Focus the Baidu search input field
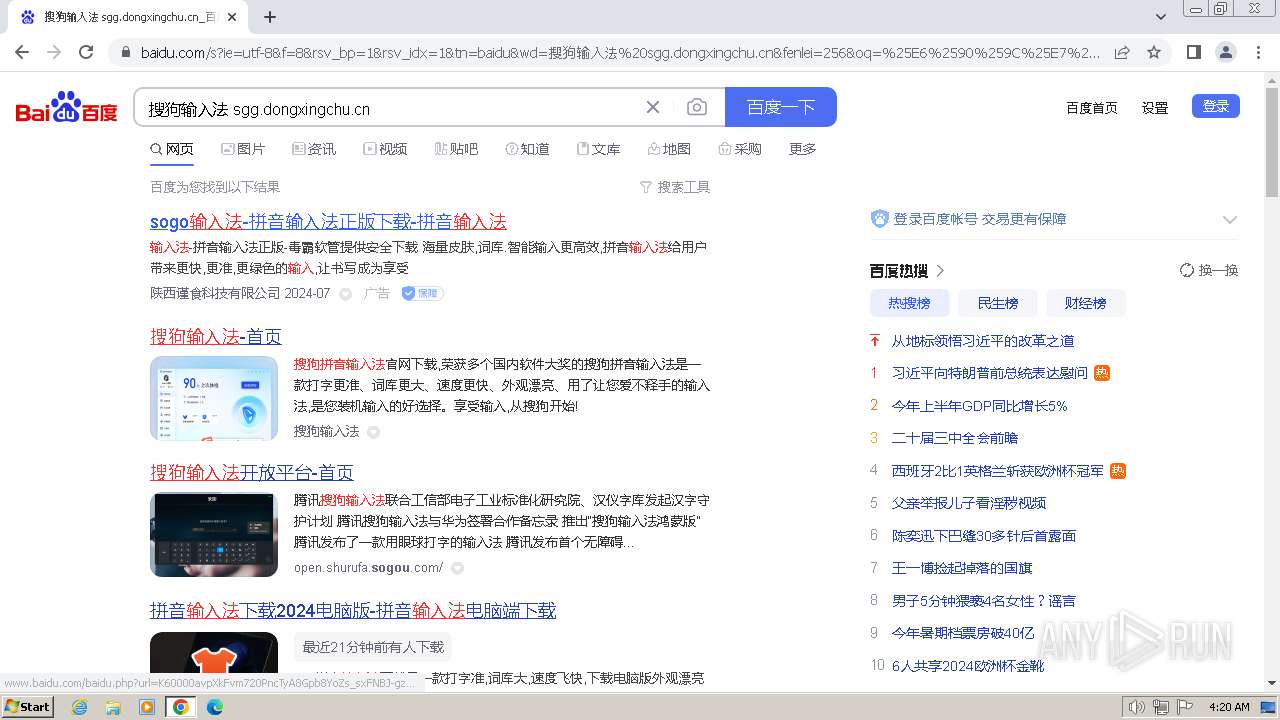 390,108
